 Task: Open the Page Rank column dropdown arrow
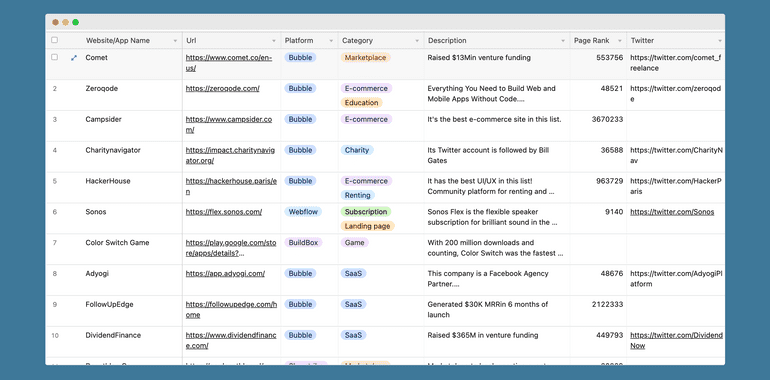[620, 41]
